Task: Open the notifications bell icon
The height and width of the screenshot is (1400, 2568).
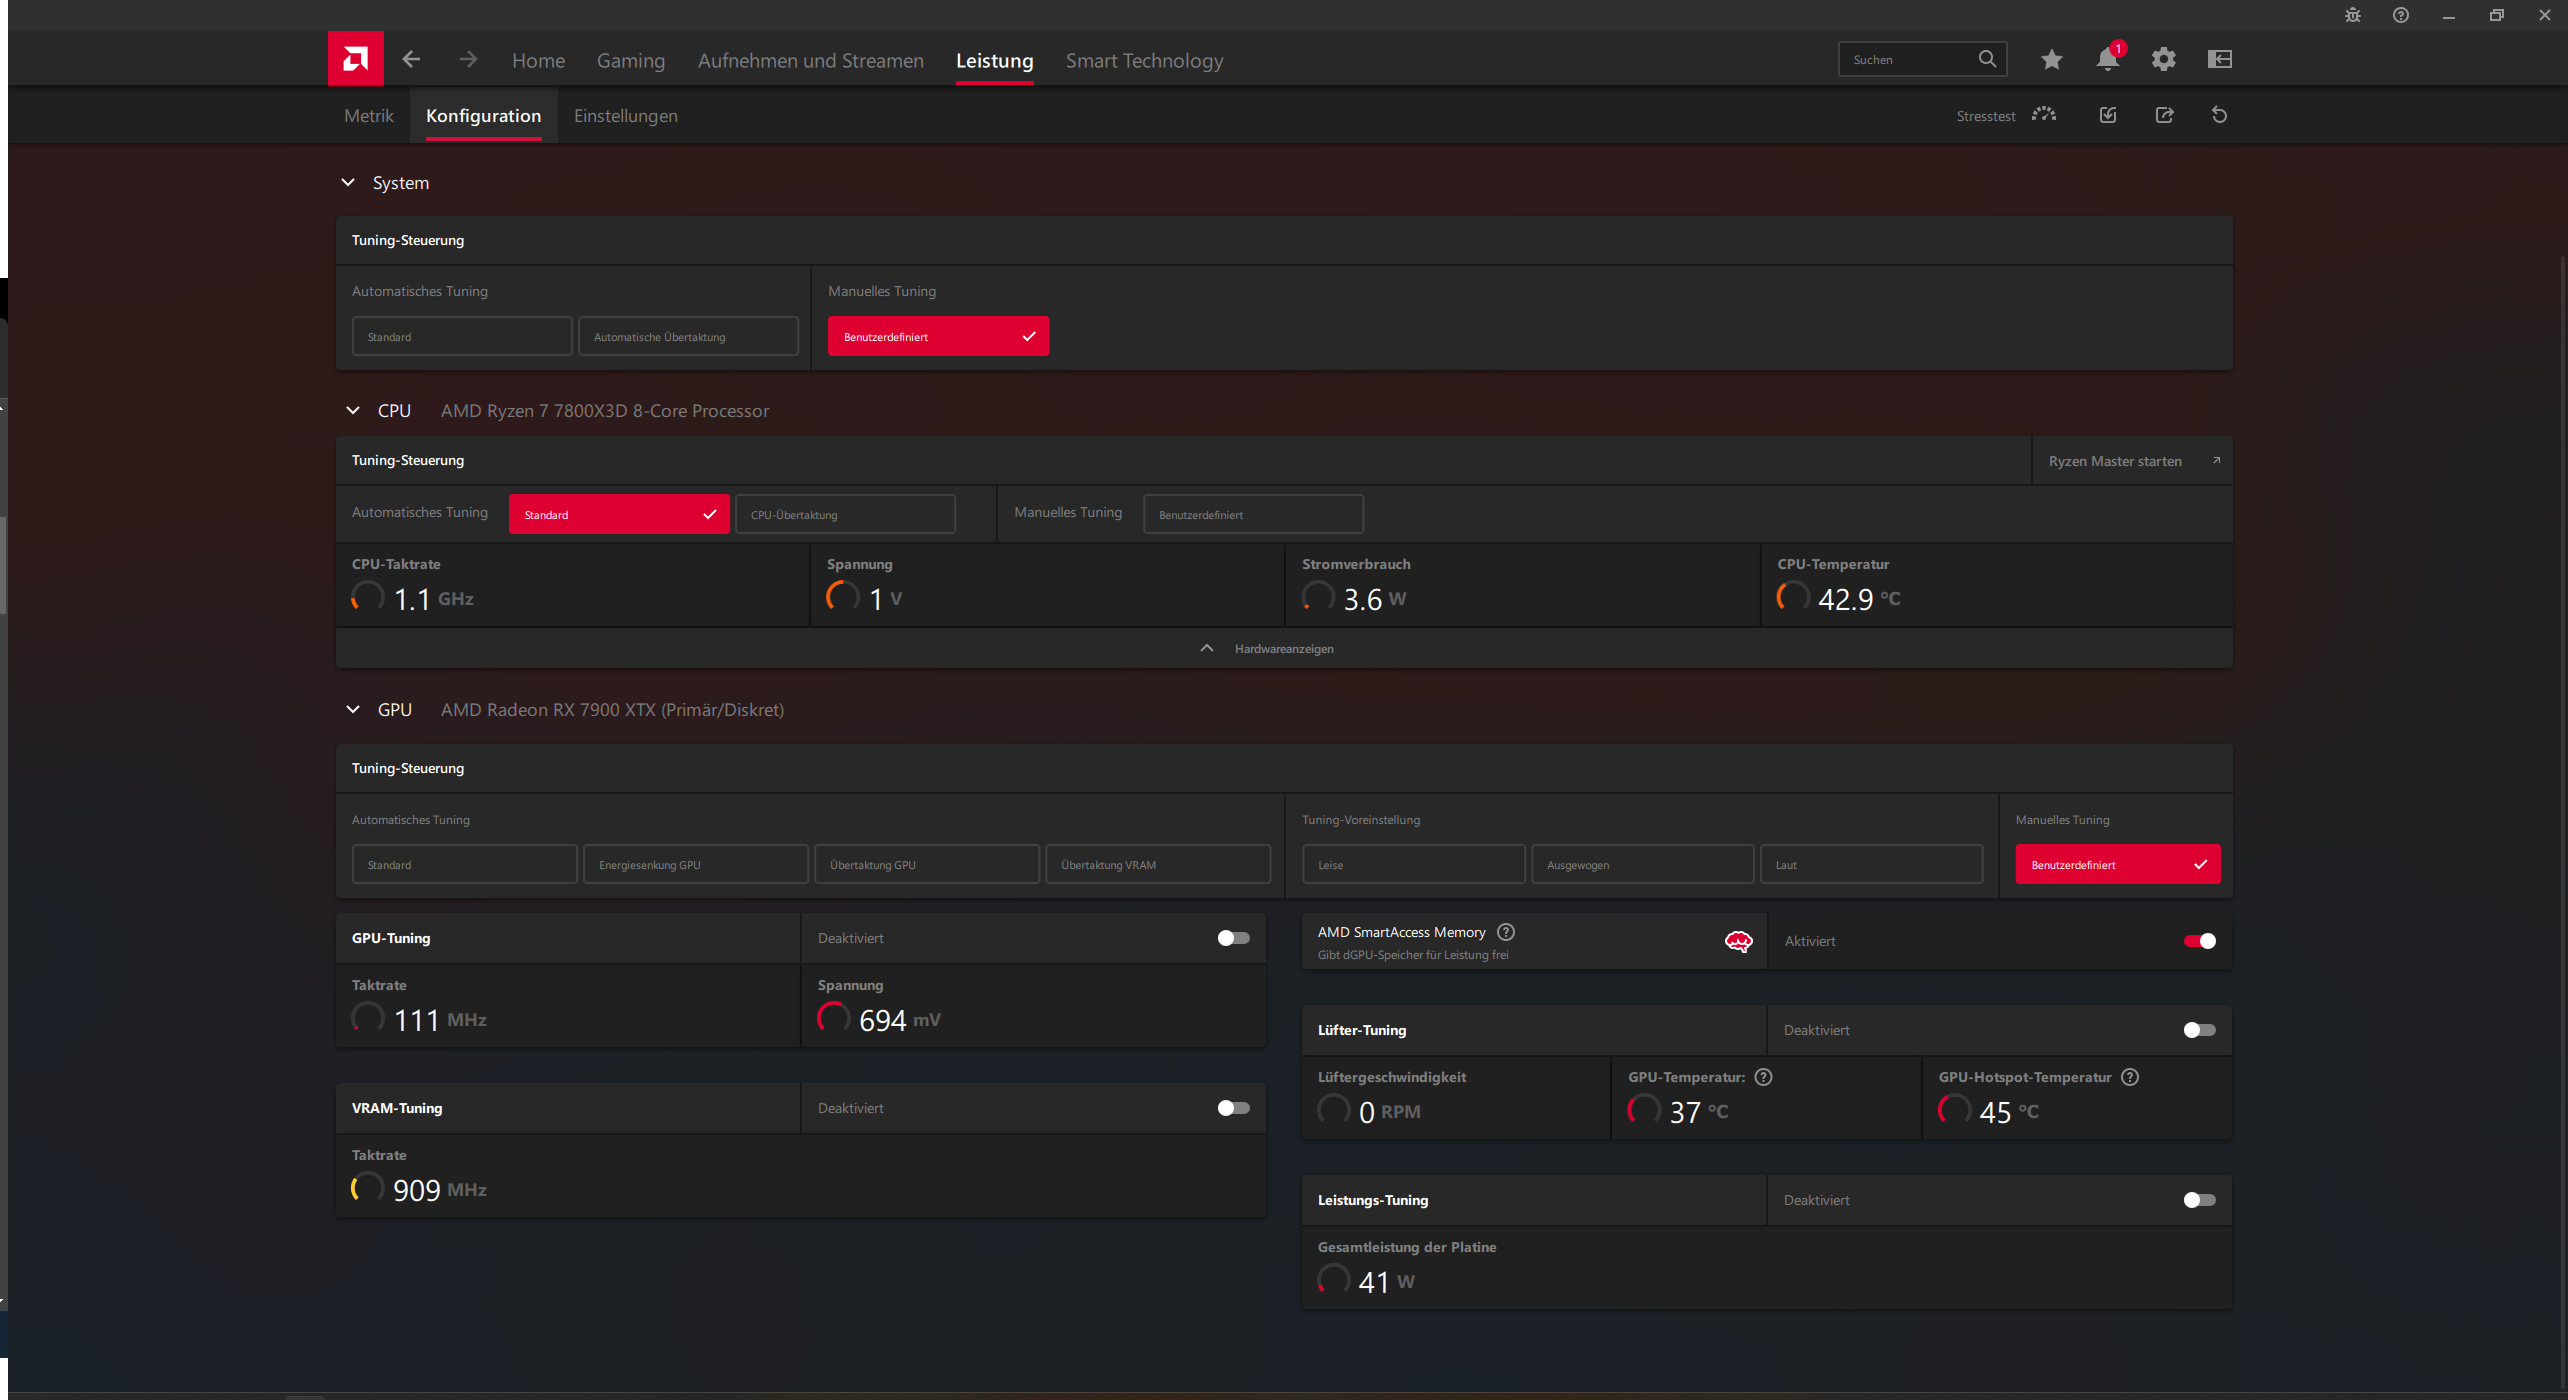Action: tap(2107, 59)
